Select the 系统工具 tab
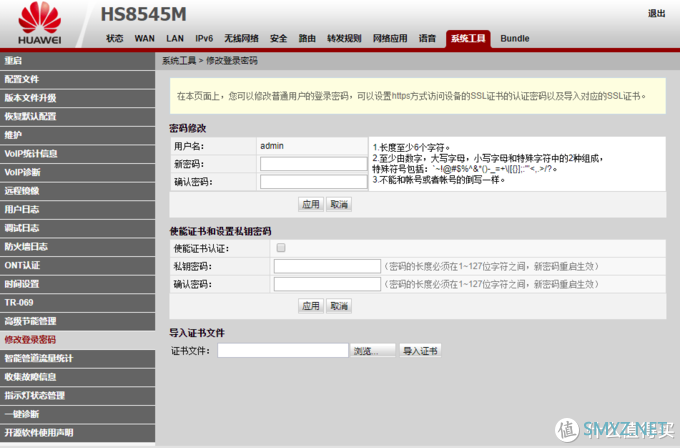 (468, 39)
